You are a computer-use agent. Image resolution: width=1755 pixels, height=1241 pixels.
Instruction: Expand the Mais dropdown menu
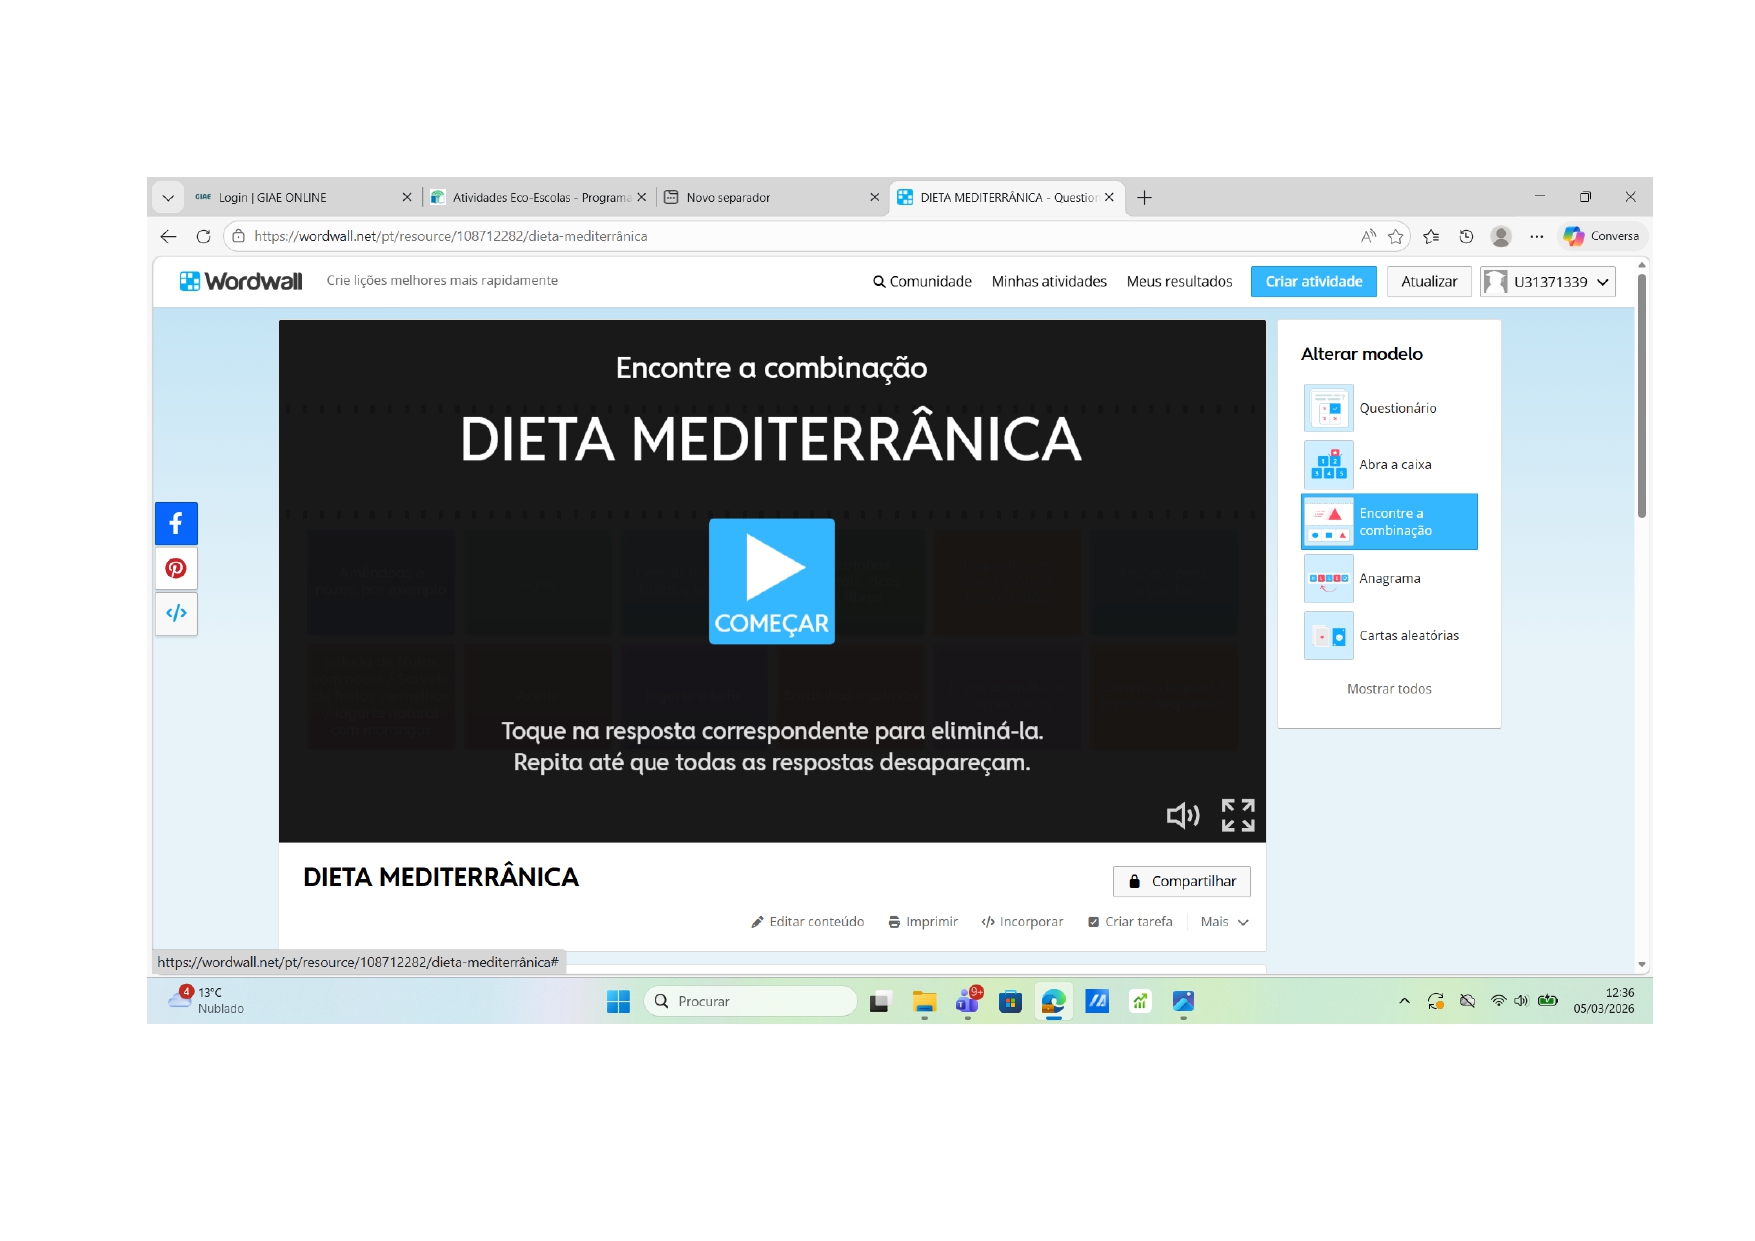[1224, 922]
